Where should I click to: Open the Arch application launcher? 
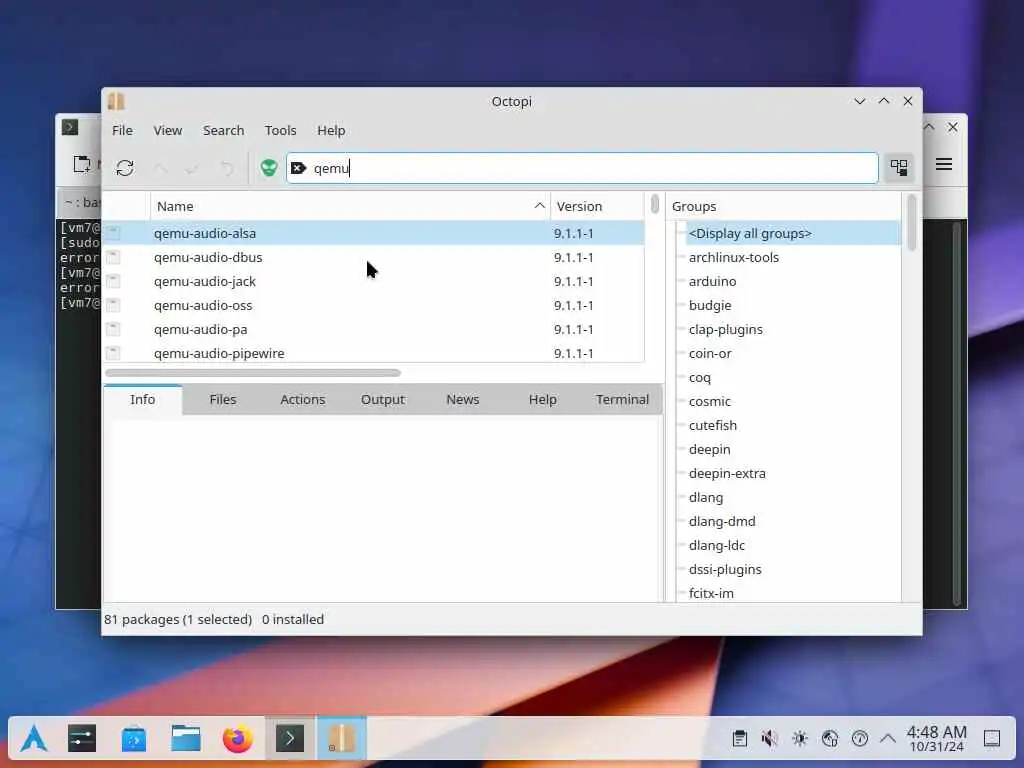pyautogui.click(x=33, y=739)
